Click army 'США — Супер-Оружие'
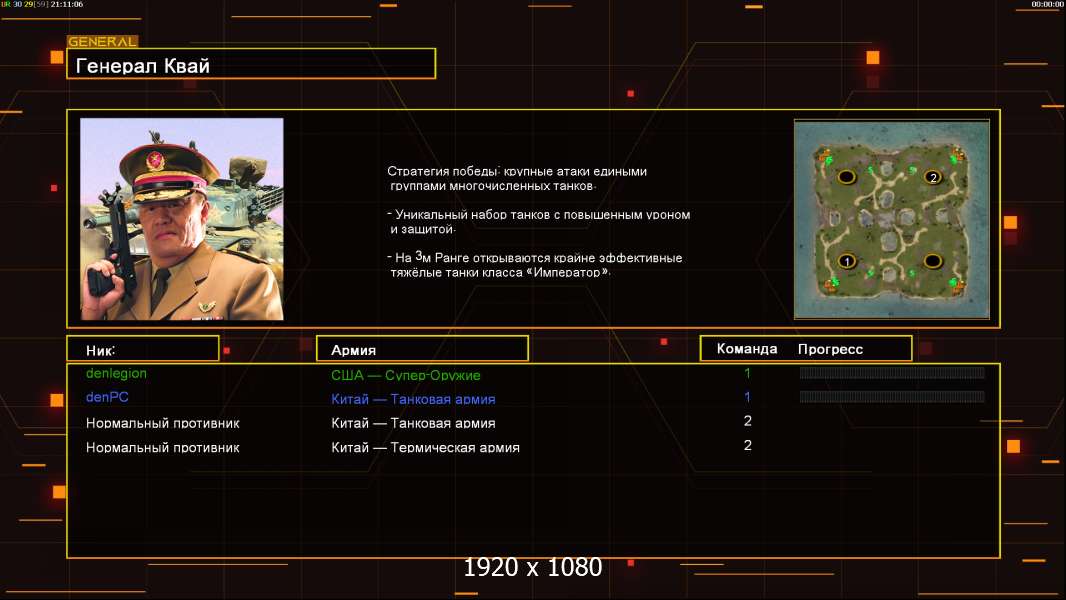 tap(405, 375)
